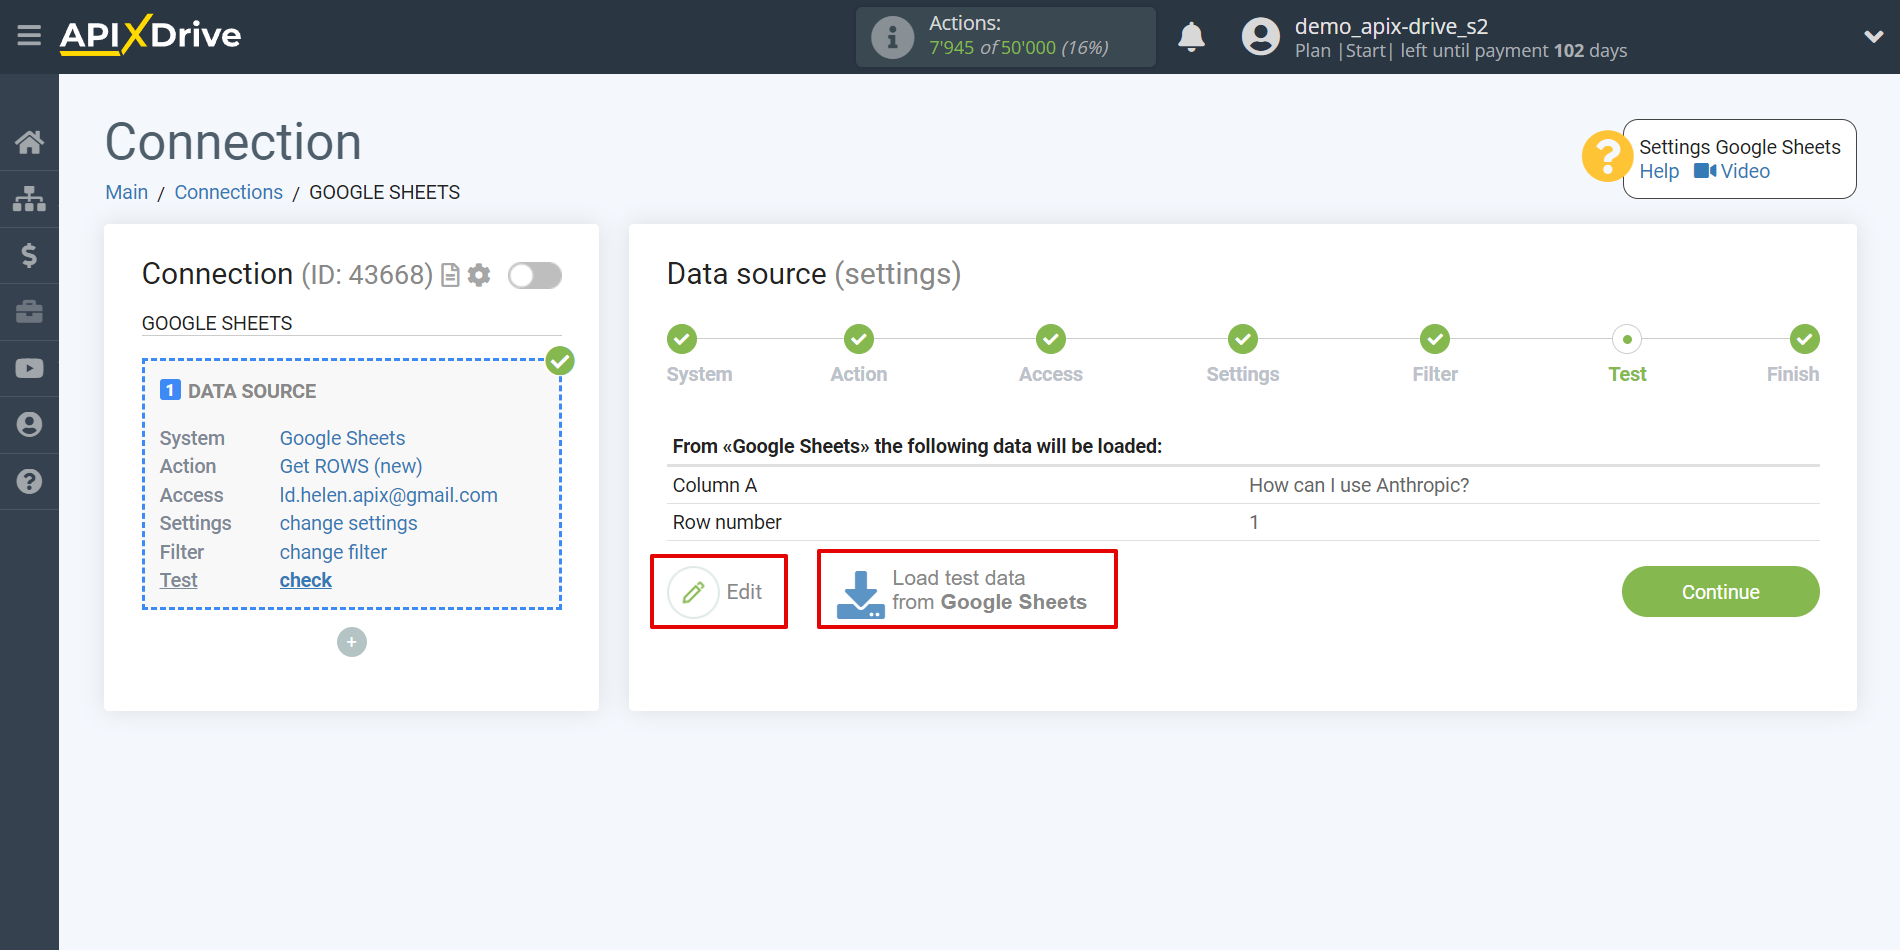Click the Column A label
Viewport: 1900px width, 950px height.
pyautogui.click(x=714, y=485)
